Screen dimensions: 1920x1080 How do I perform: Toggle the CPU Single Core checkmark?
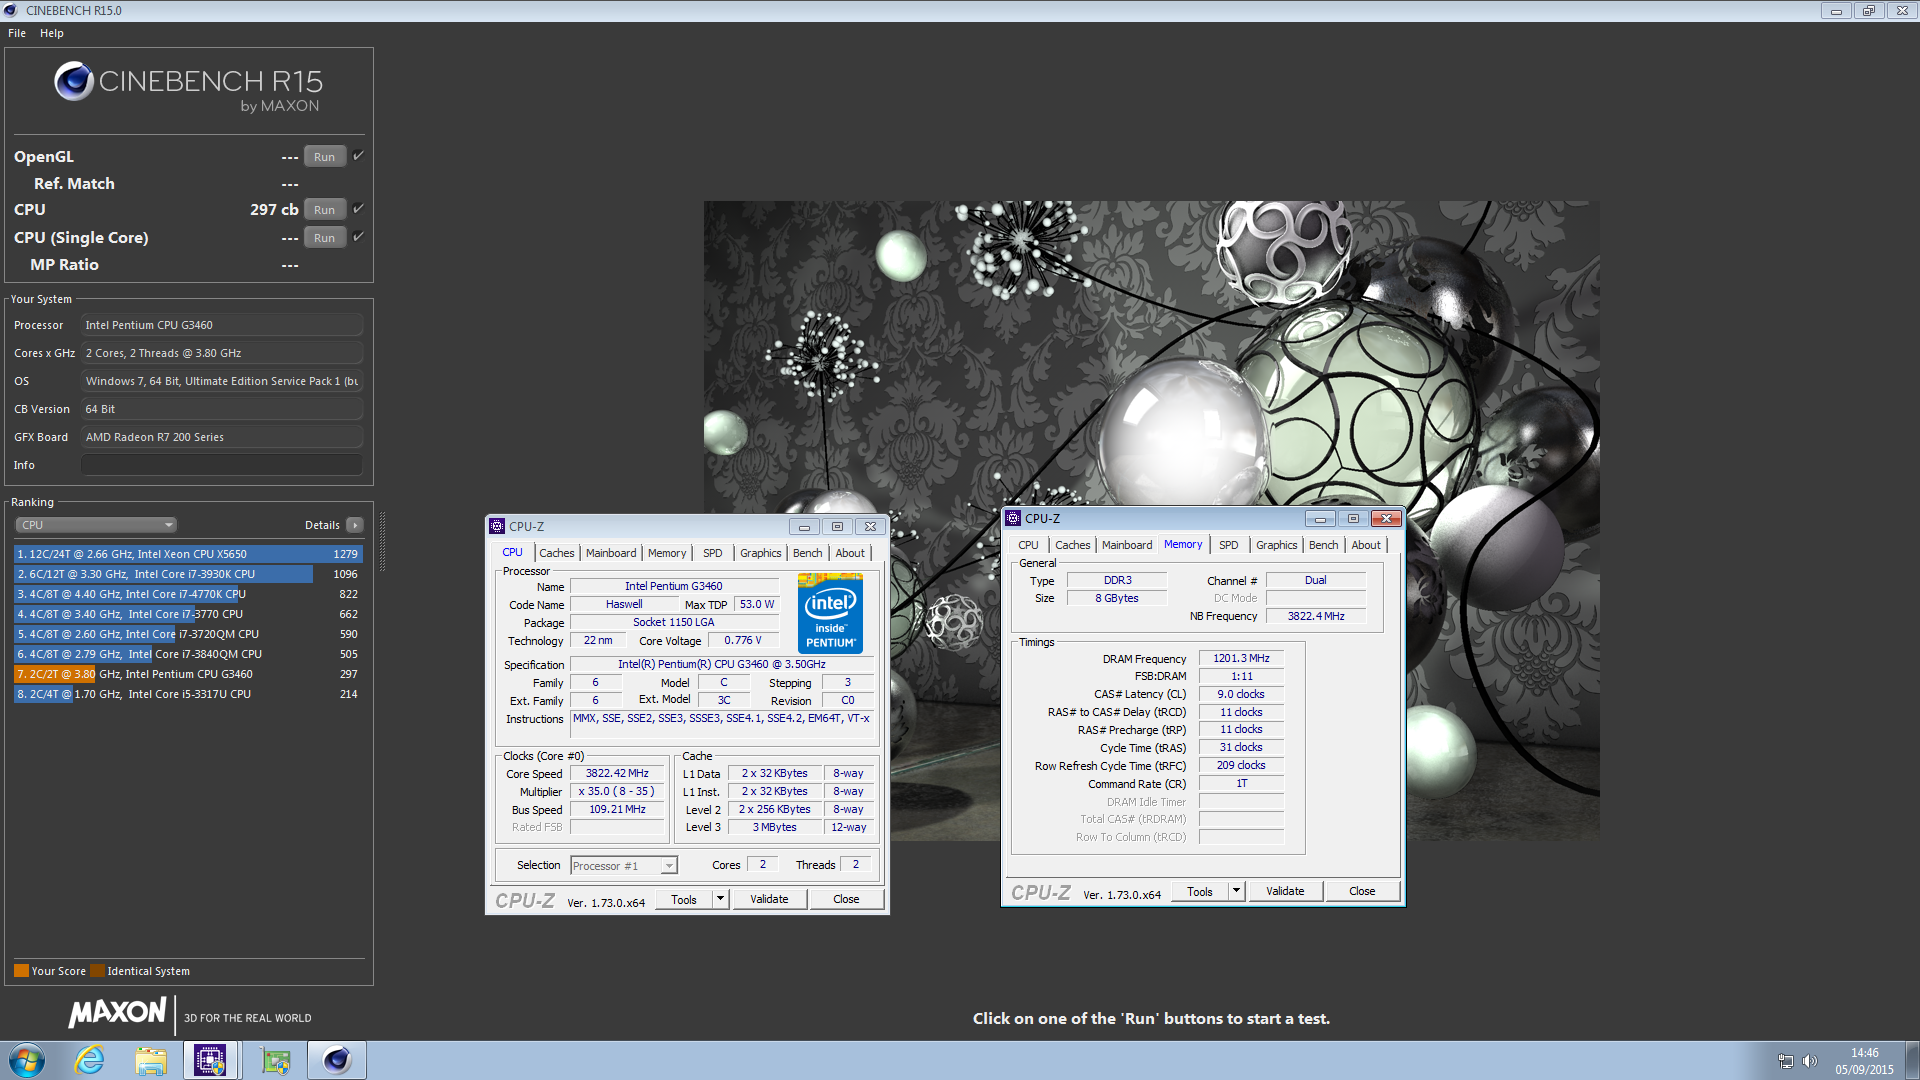click(358, 237)
